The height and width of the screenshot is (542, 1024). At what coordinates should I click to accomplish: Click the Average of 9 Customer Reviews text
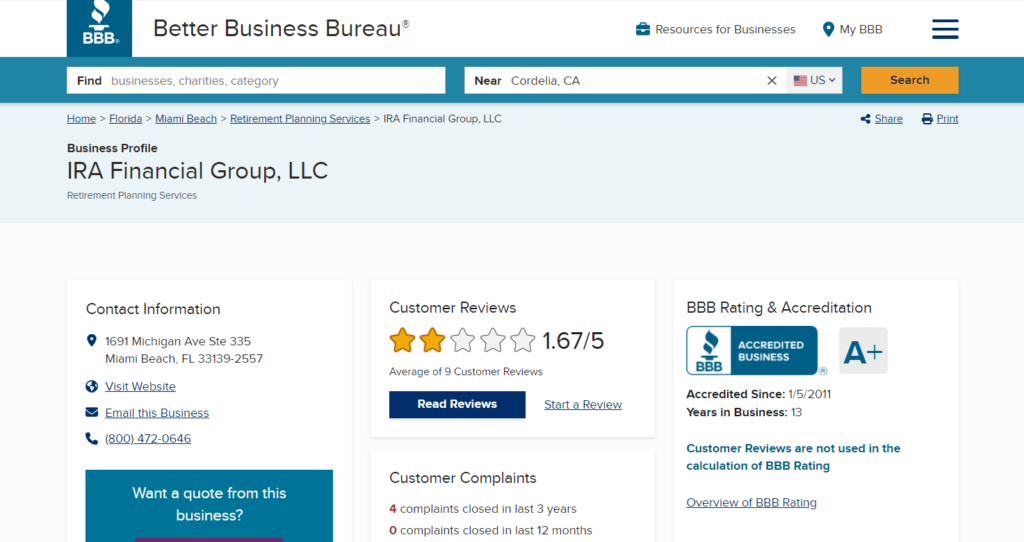tap(466, 372)
